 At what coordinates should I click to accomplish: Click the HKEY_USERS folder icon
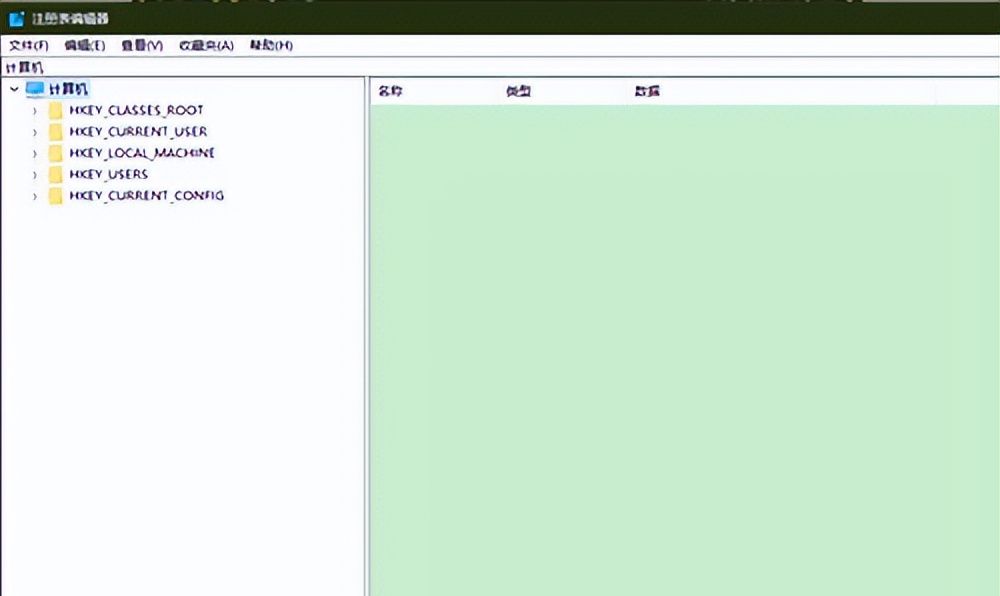point(56,174)
